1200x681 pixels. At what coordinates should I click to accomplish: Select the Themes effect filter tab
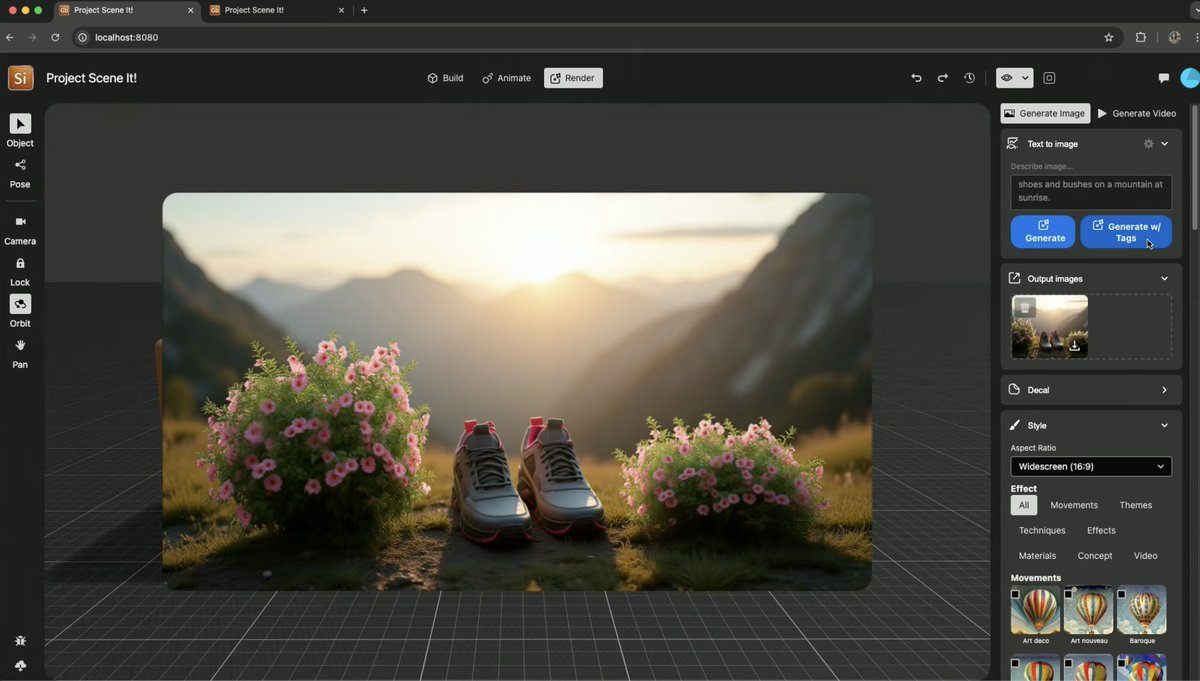[1134, 505]
